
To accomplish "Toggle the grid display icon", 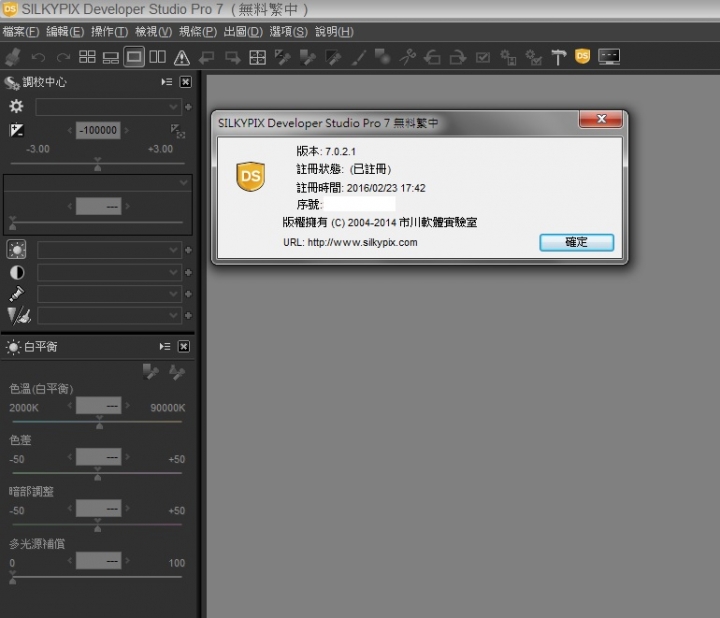I will [x=257, y=57].
